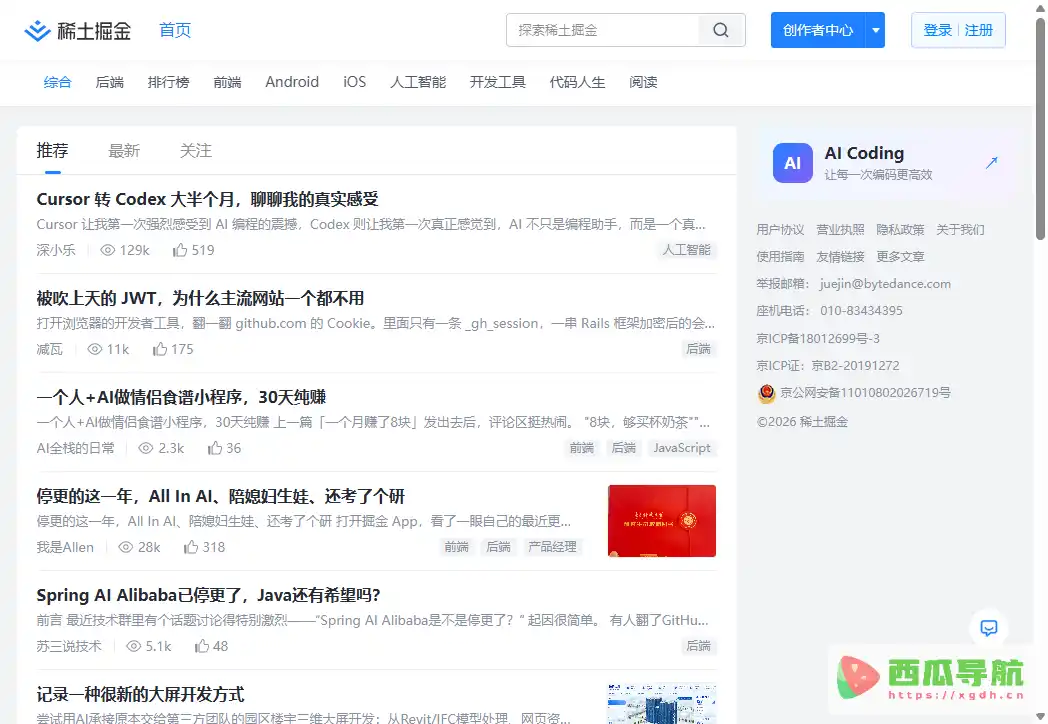This screenshot has height=724, width=1048.
Task: Open the floating feedback chat icon
Action: [989, 628]
